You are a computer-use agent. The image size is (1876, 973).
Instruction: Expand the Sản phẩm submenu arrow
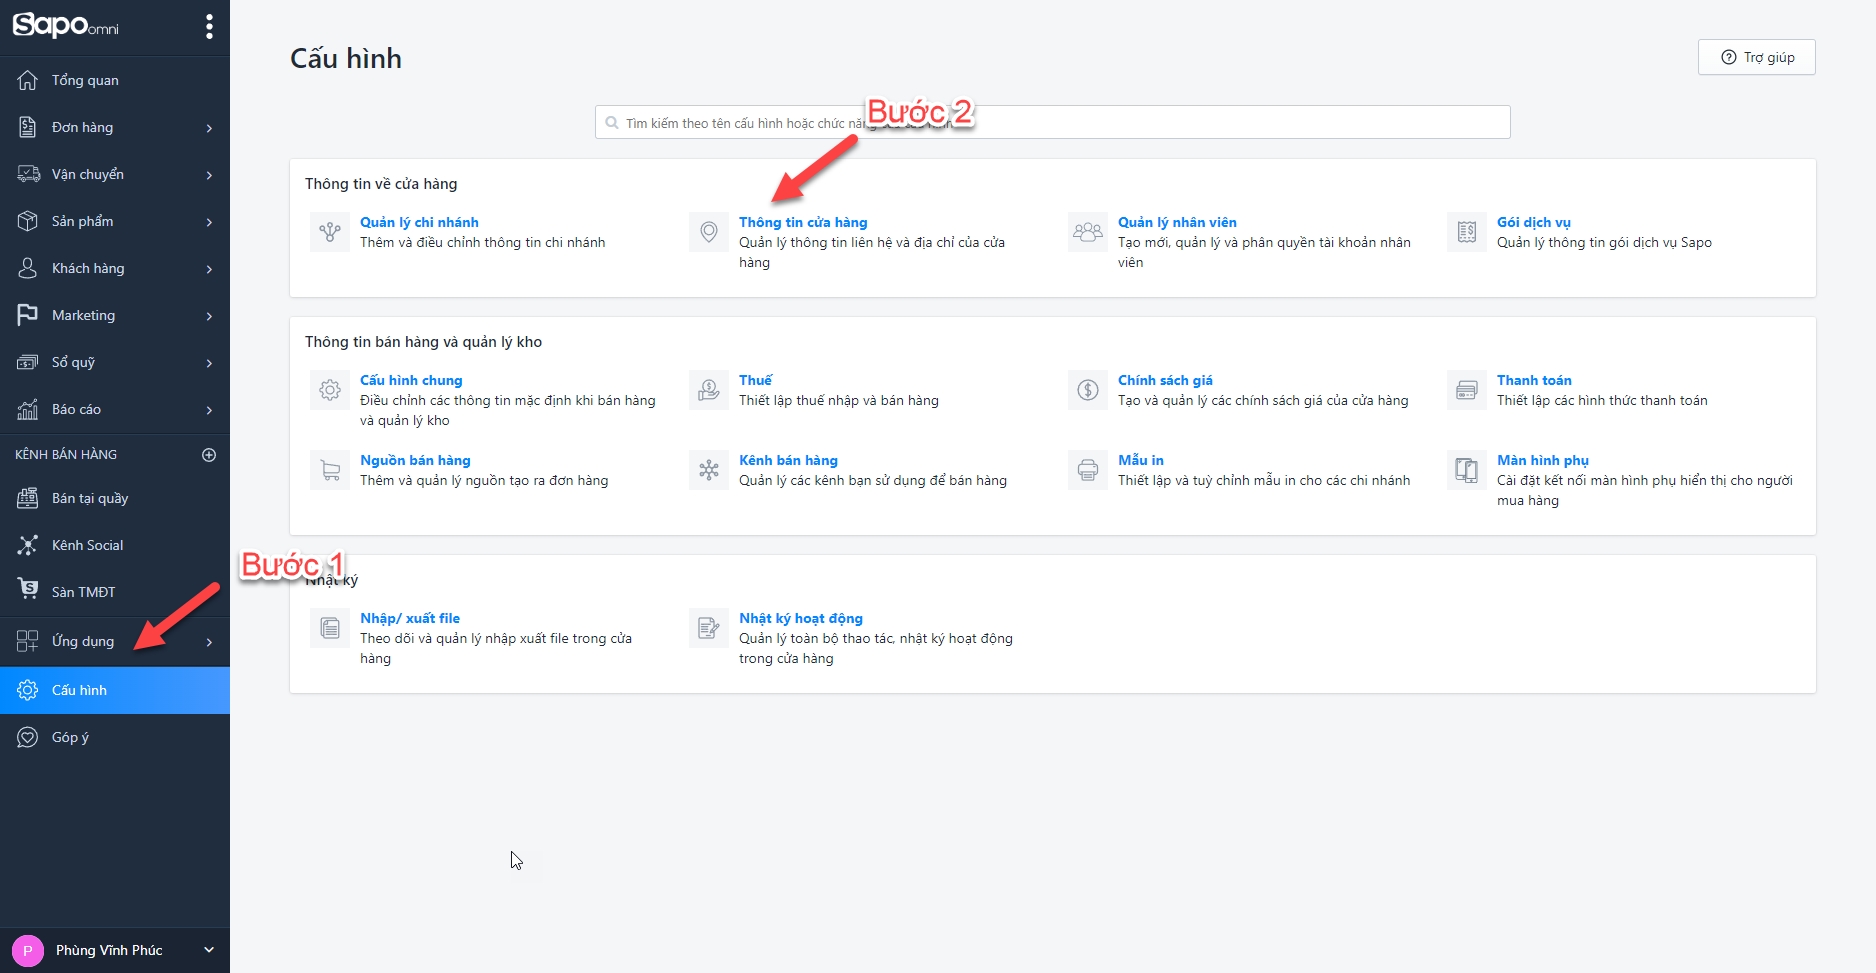pos(209,222)
